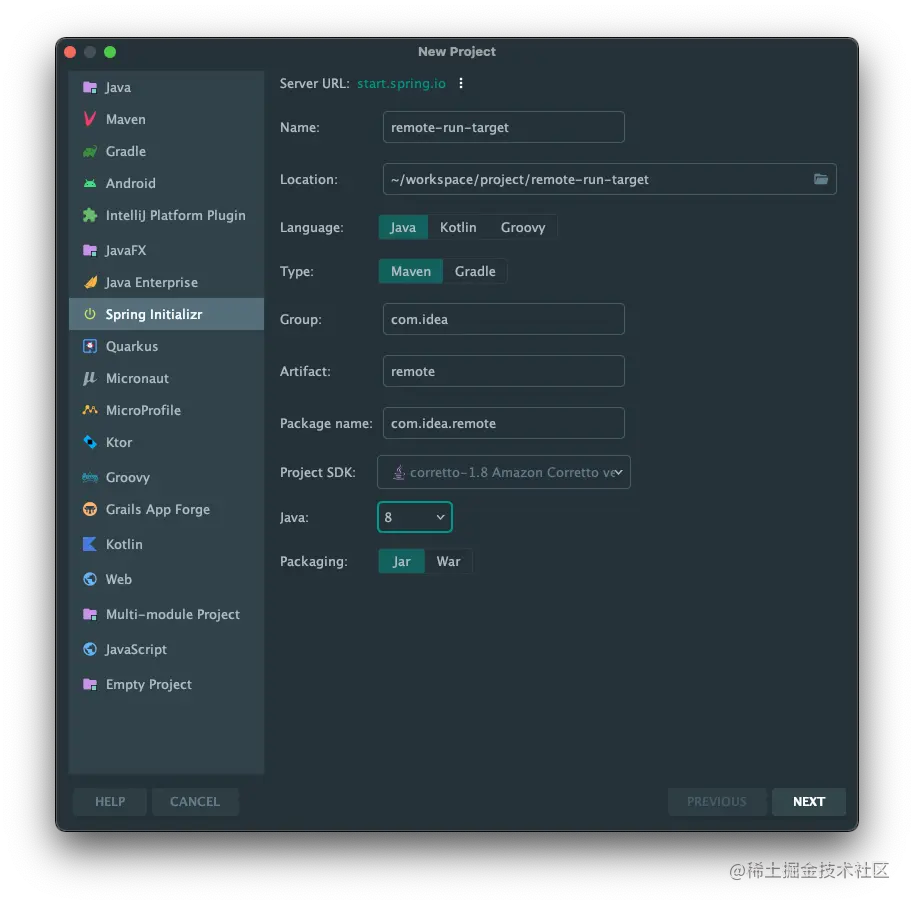Viewport: 914px width, 905px height.
Task: Click the Ktor icon
Action: click(90, 442)
